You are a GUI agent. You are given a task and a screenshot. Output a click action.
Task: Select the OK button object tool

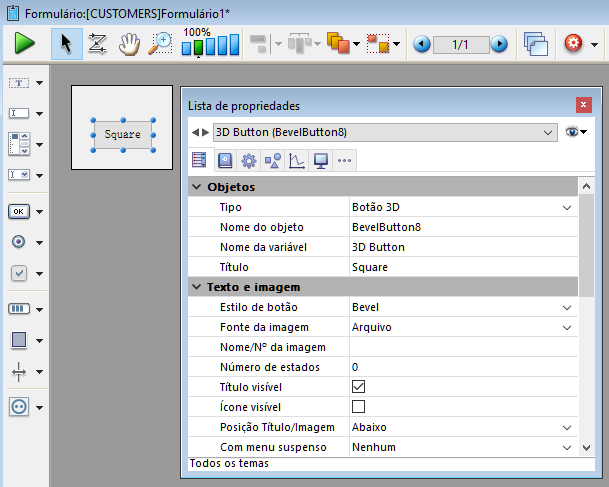point(19,211)
